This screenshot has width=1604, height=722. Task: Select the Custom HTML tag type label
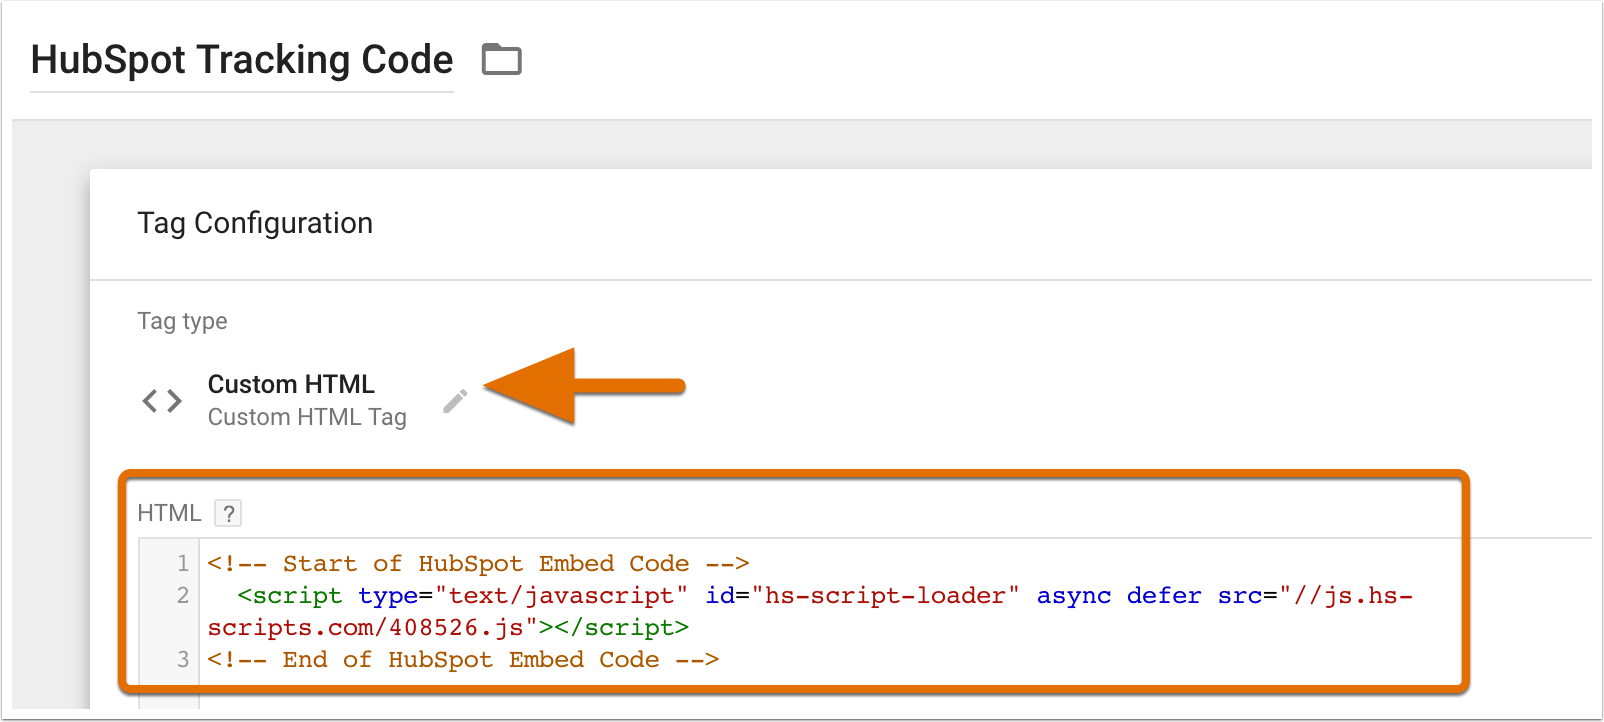[291, 384]
